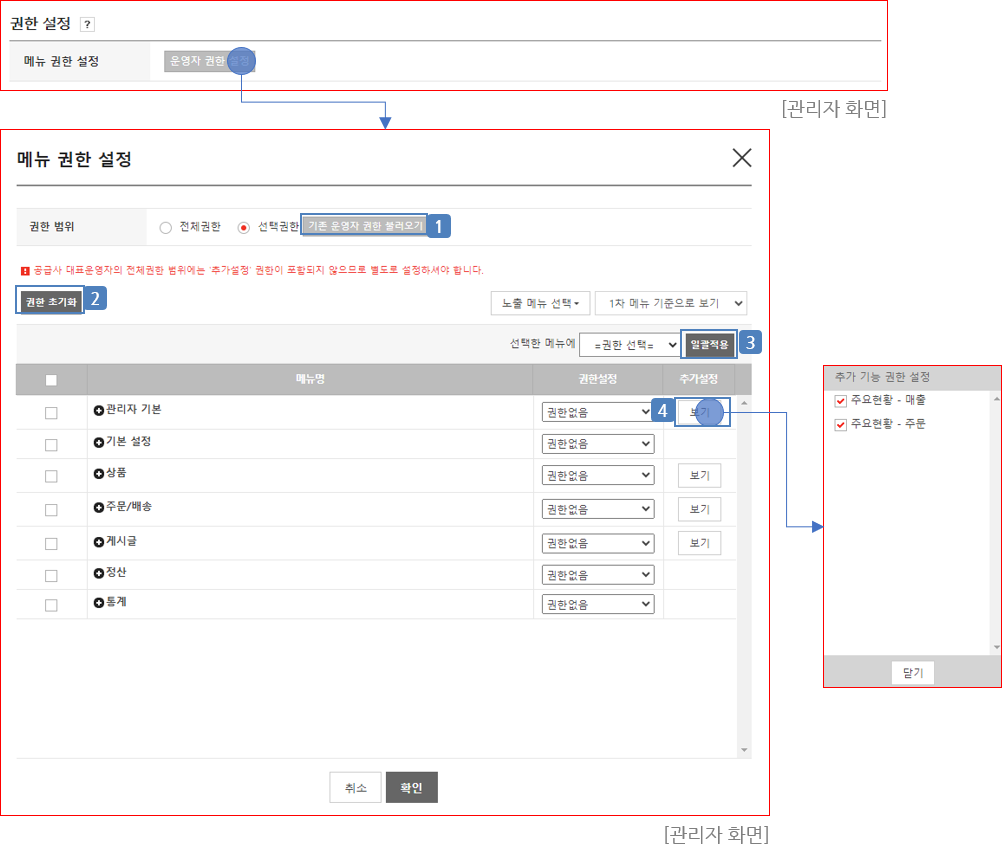Expand the 기본 설정 plus icon
Image resolution: width=1002 pixels, height=857 pixels.
[x=98, y=442]
